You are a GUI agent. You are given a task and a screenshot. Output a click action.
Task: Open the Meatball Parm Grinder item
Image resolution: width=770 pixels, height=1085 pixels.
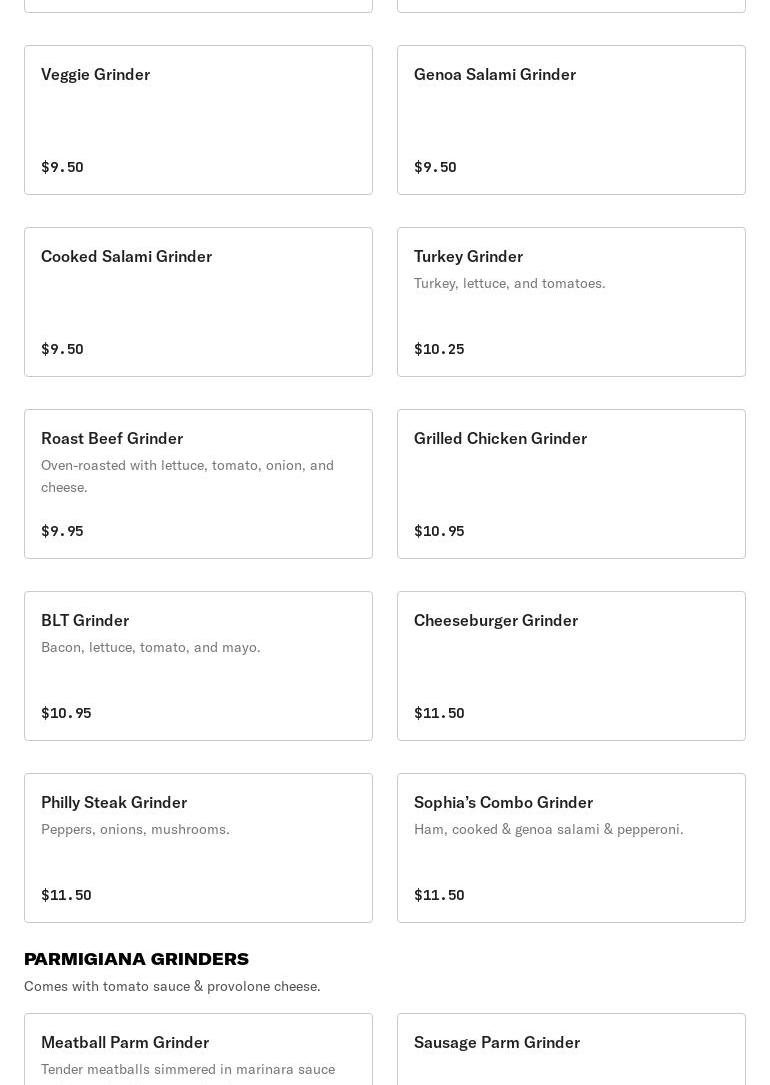(198, 1050)
